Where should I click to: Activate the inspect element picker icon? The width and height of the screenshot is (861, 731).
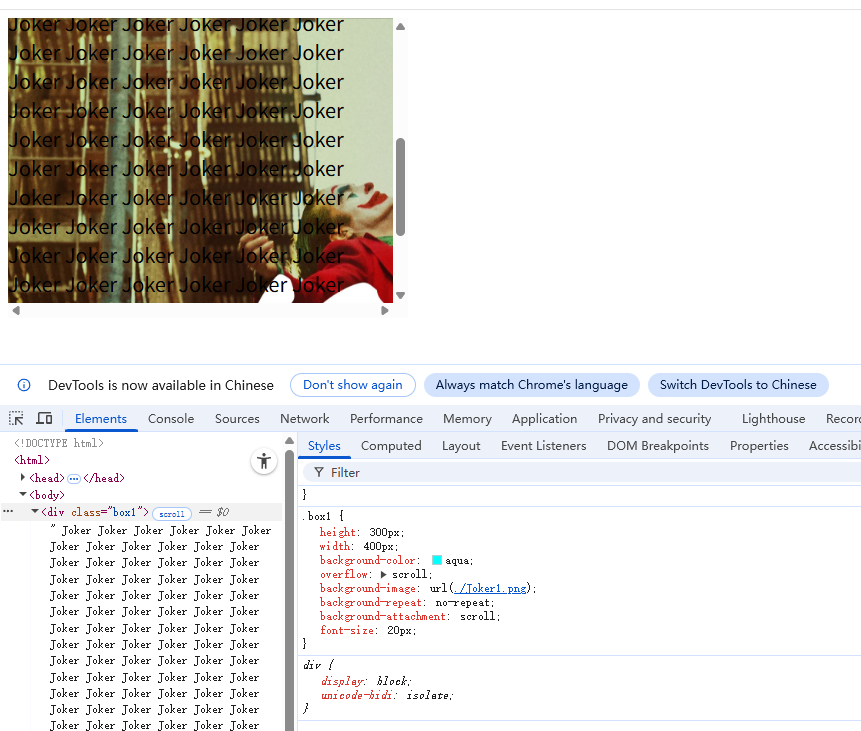pos(16,418)
